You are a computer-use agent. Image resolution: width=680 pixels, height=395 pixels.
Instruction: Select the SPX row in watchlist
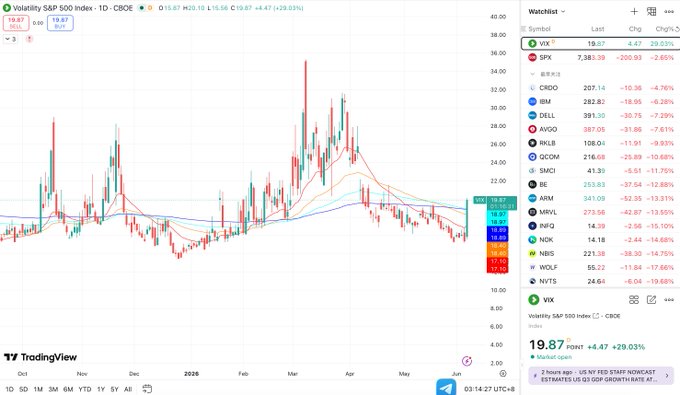click(x=600, y=57)
